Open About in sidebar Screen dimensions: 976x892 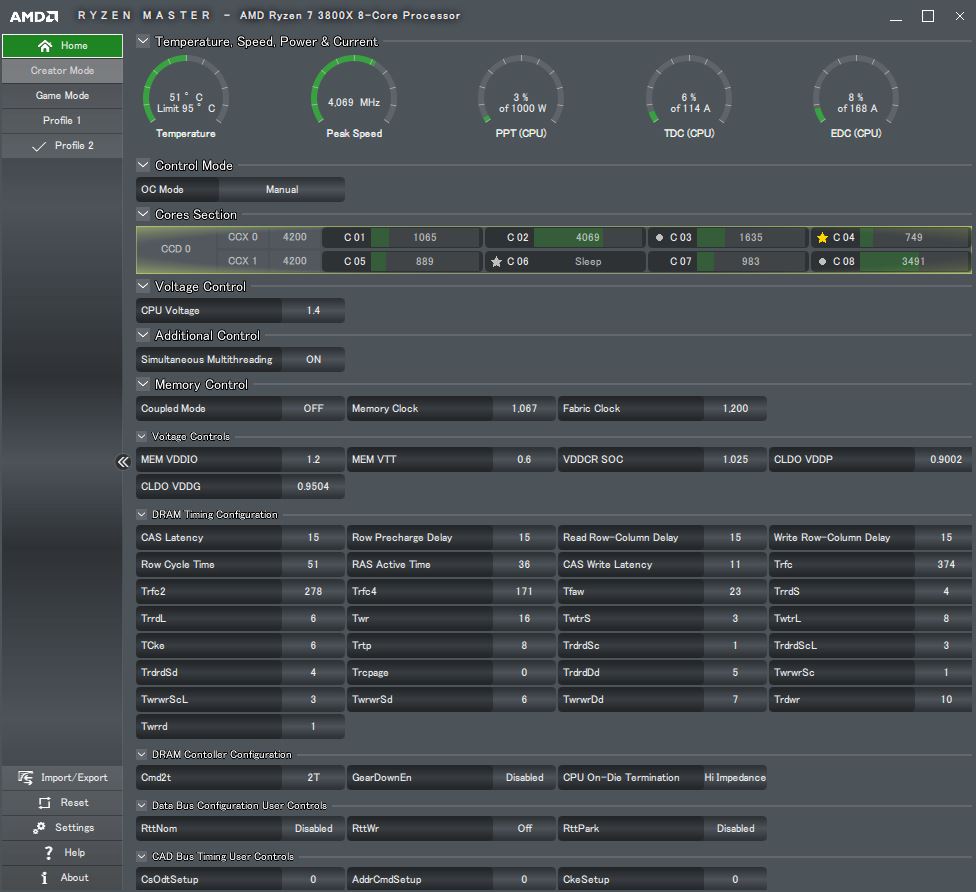click(x=62, y=878)
